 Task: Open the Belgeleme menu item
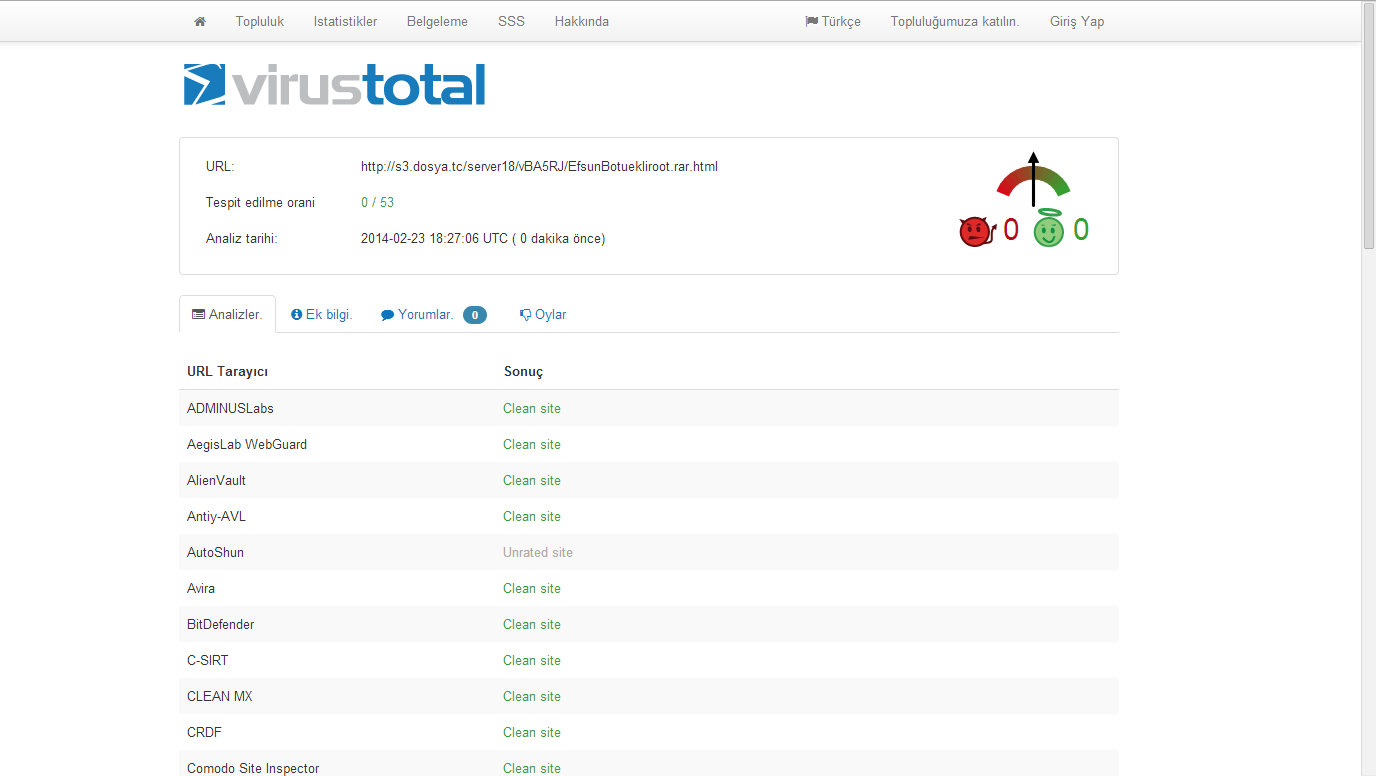437,21
